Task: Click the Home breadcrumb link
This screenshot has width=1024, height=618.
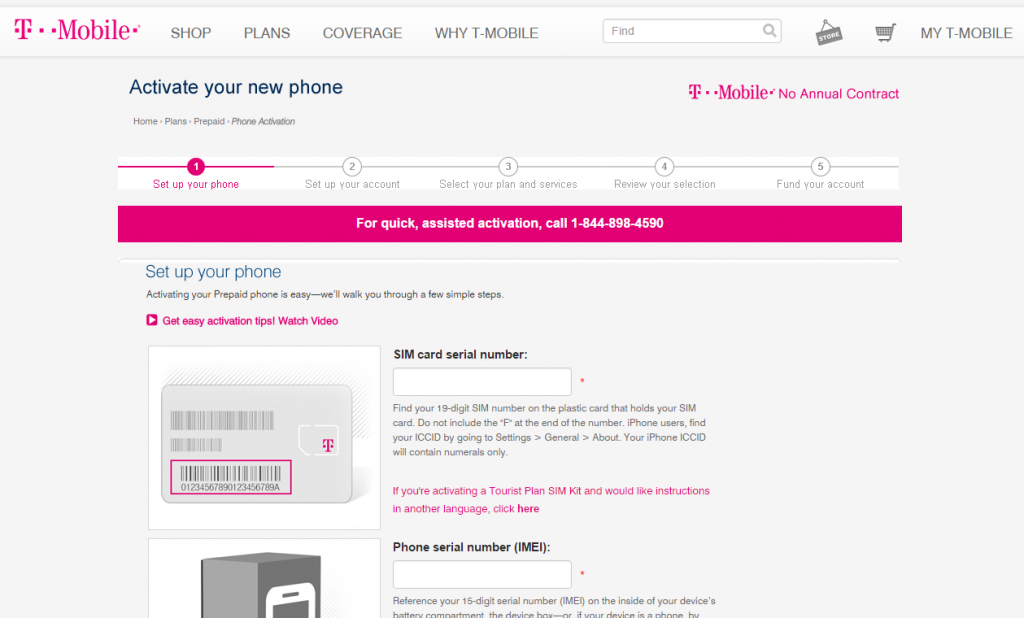Action: click(x=143, y=120)
